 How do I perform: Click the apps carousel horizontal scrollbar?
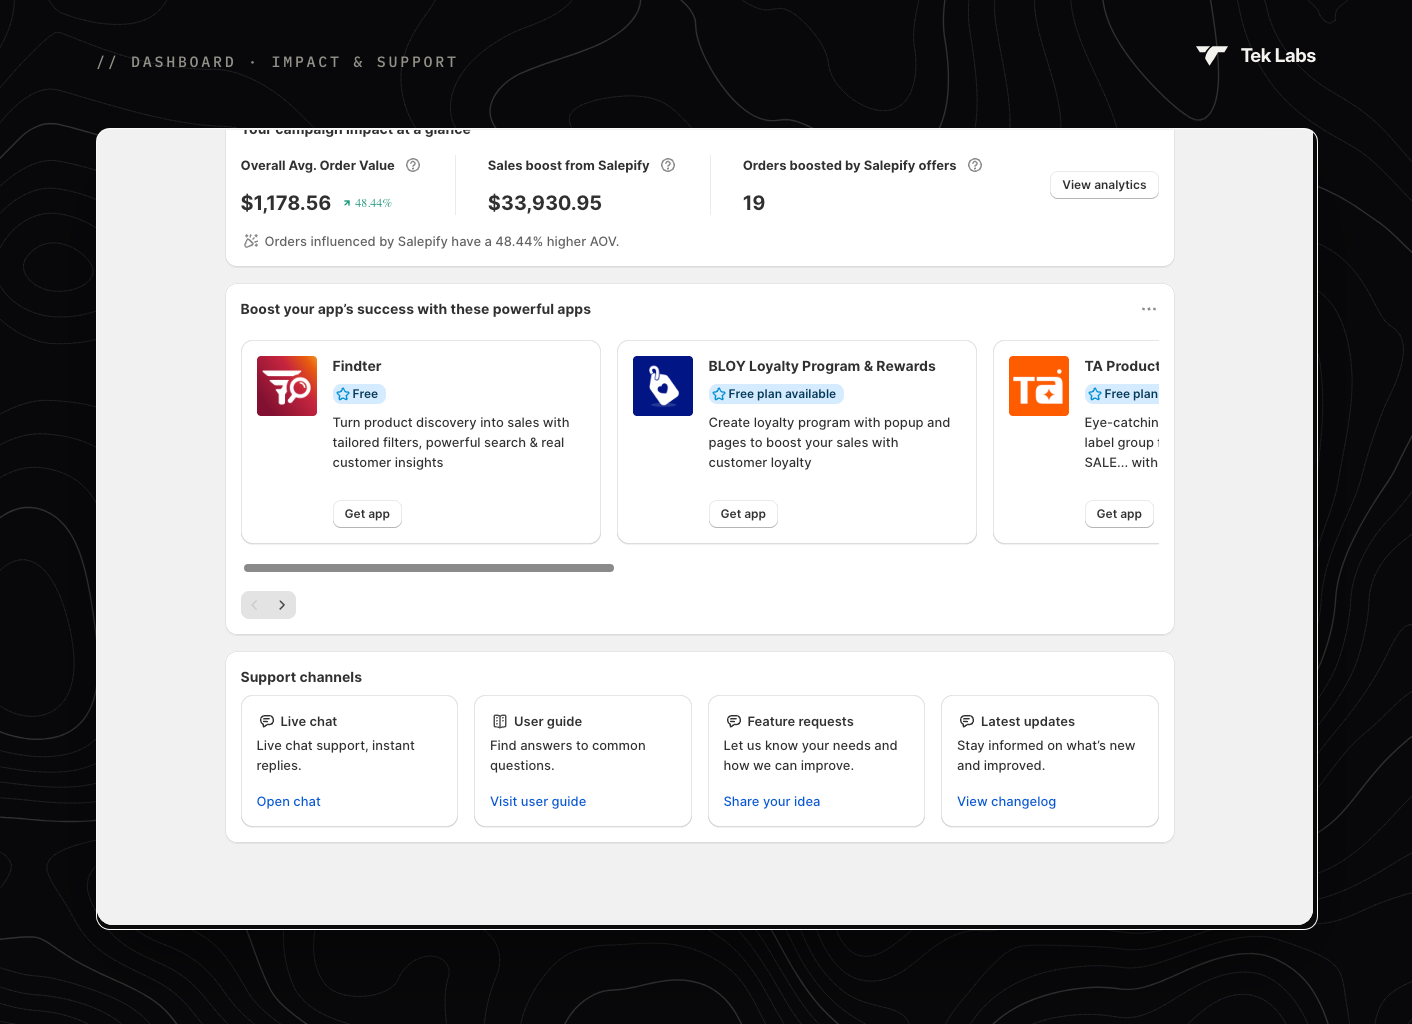pos(429,568)
